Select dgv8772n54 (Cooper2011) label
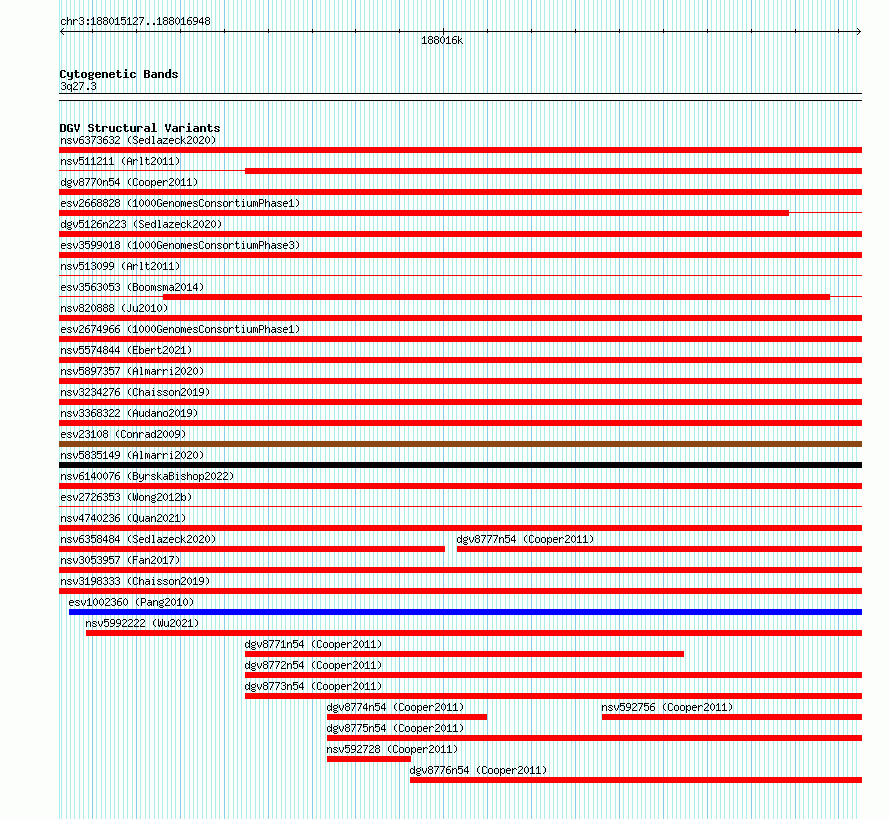890x819 pixels. coord(313,665)
